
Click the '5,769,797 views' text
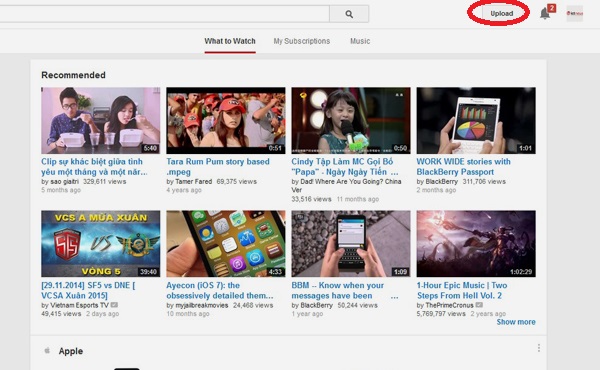(x=441, y=314)
